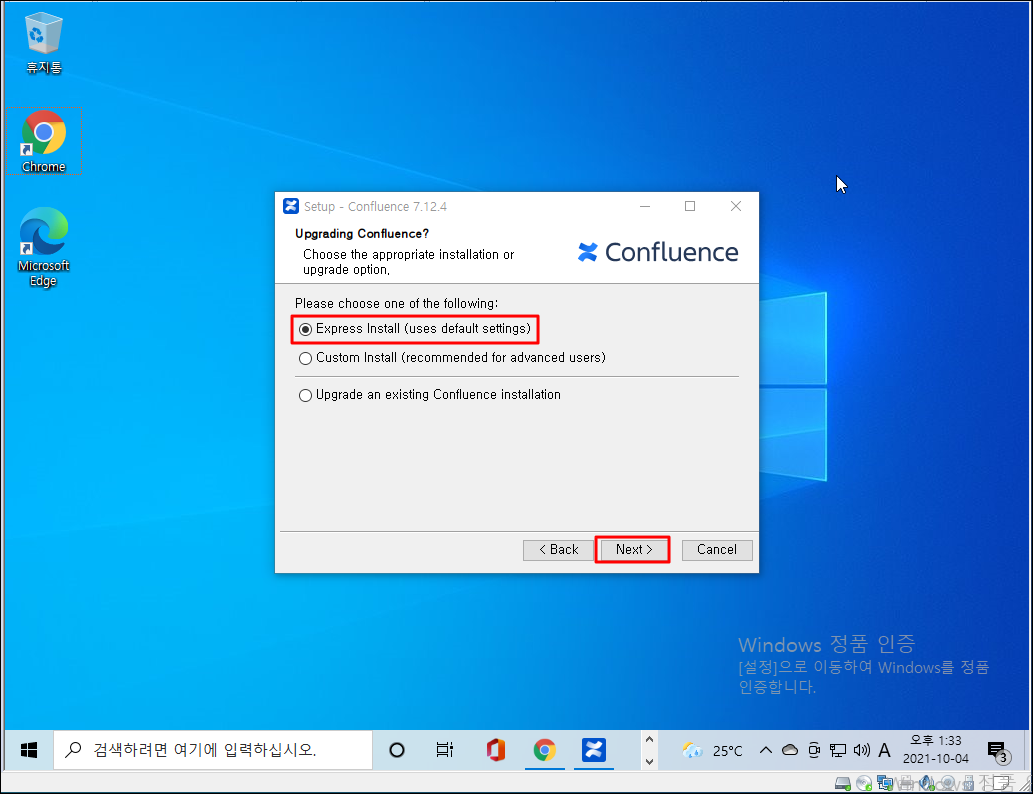Open OneDrive cloud tray icon

[x=790, y=750]
